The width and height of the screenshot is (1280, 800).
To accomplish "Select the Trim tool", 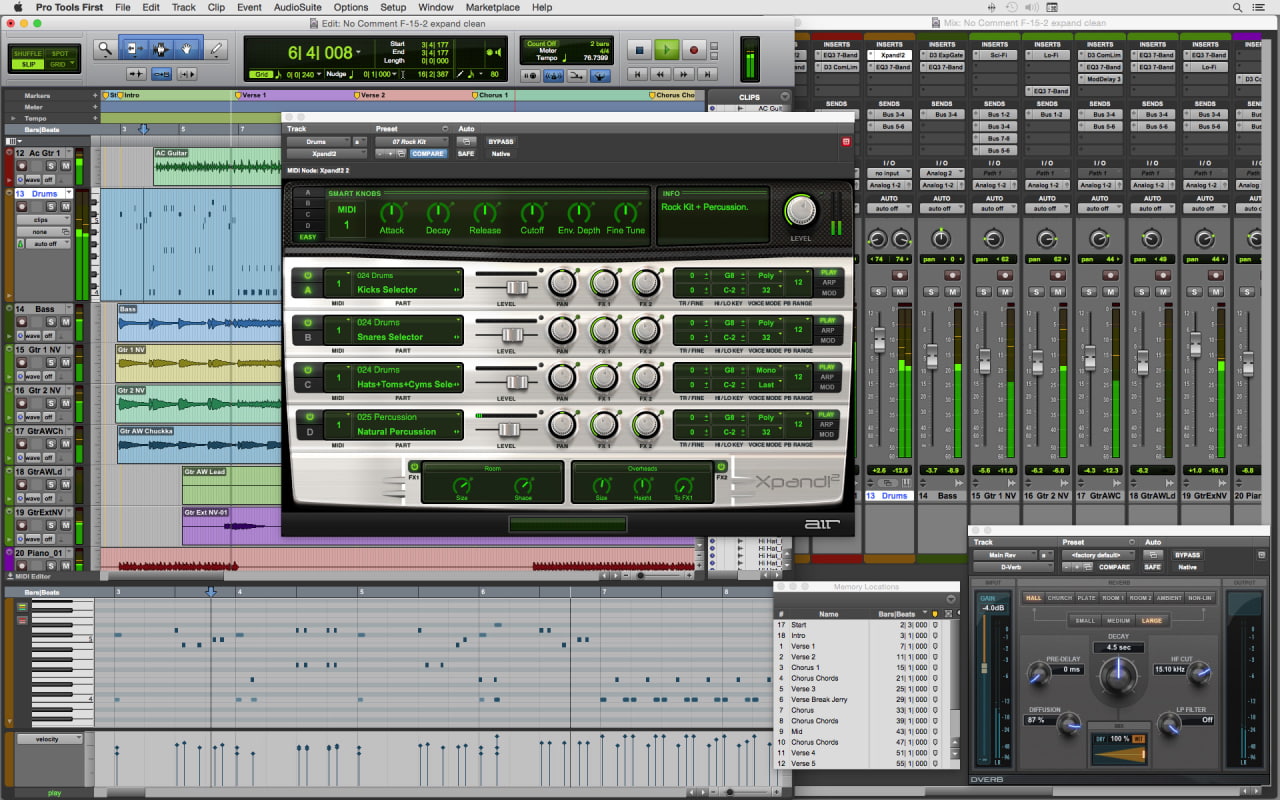I will [135, 47].
